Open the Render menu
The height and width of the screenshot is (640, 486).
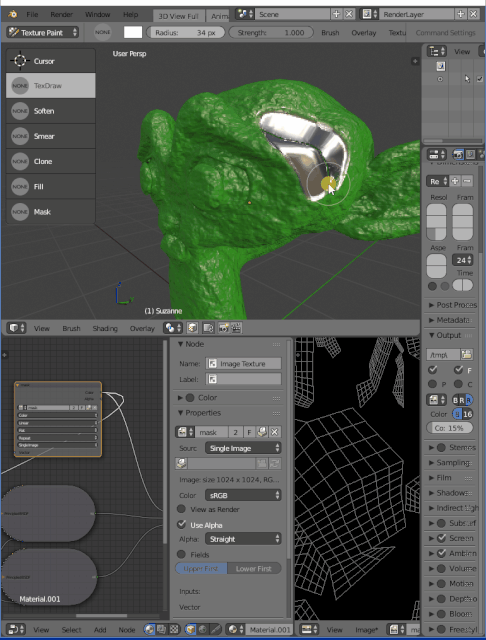[62, 14]
